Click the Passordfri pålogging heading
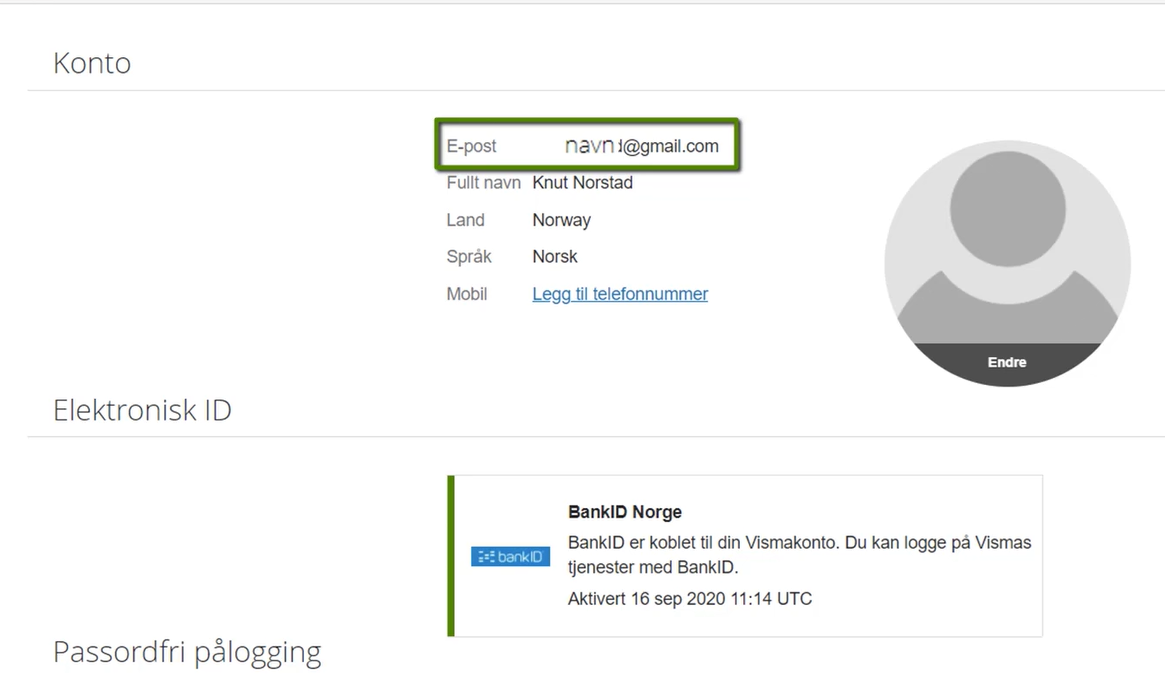 tap(186, 652)
